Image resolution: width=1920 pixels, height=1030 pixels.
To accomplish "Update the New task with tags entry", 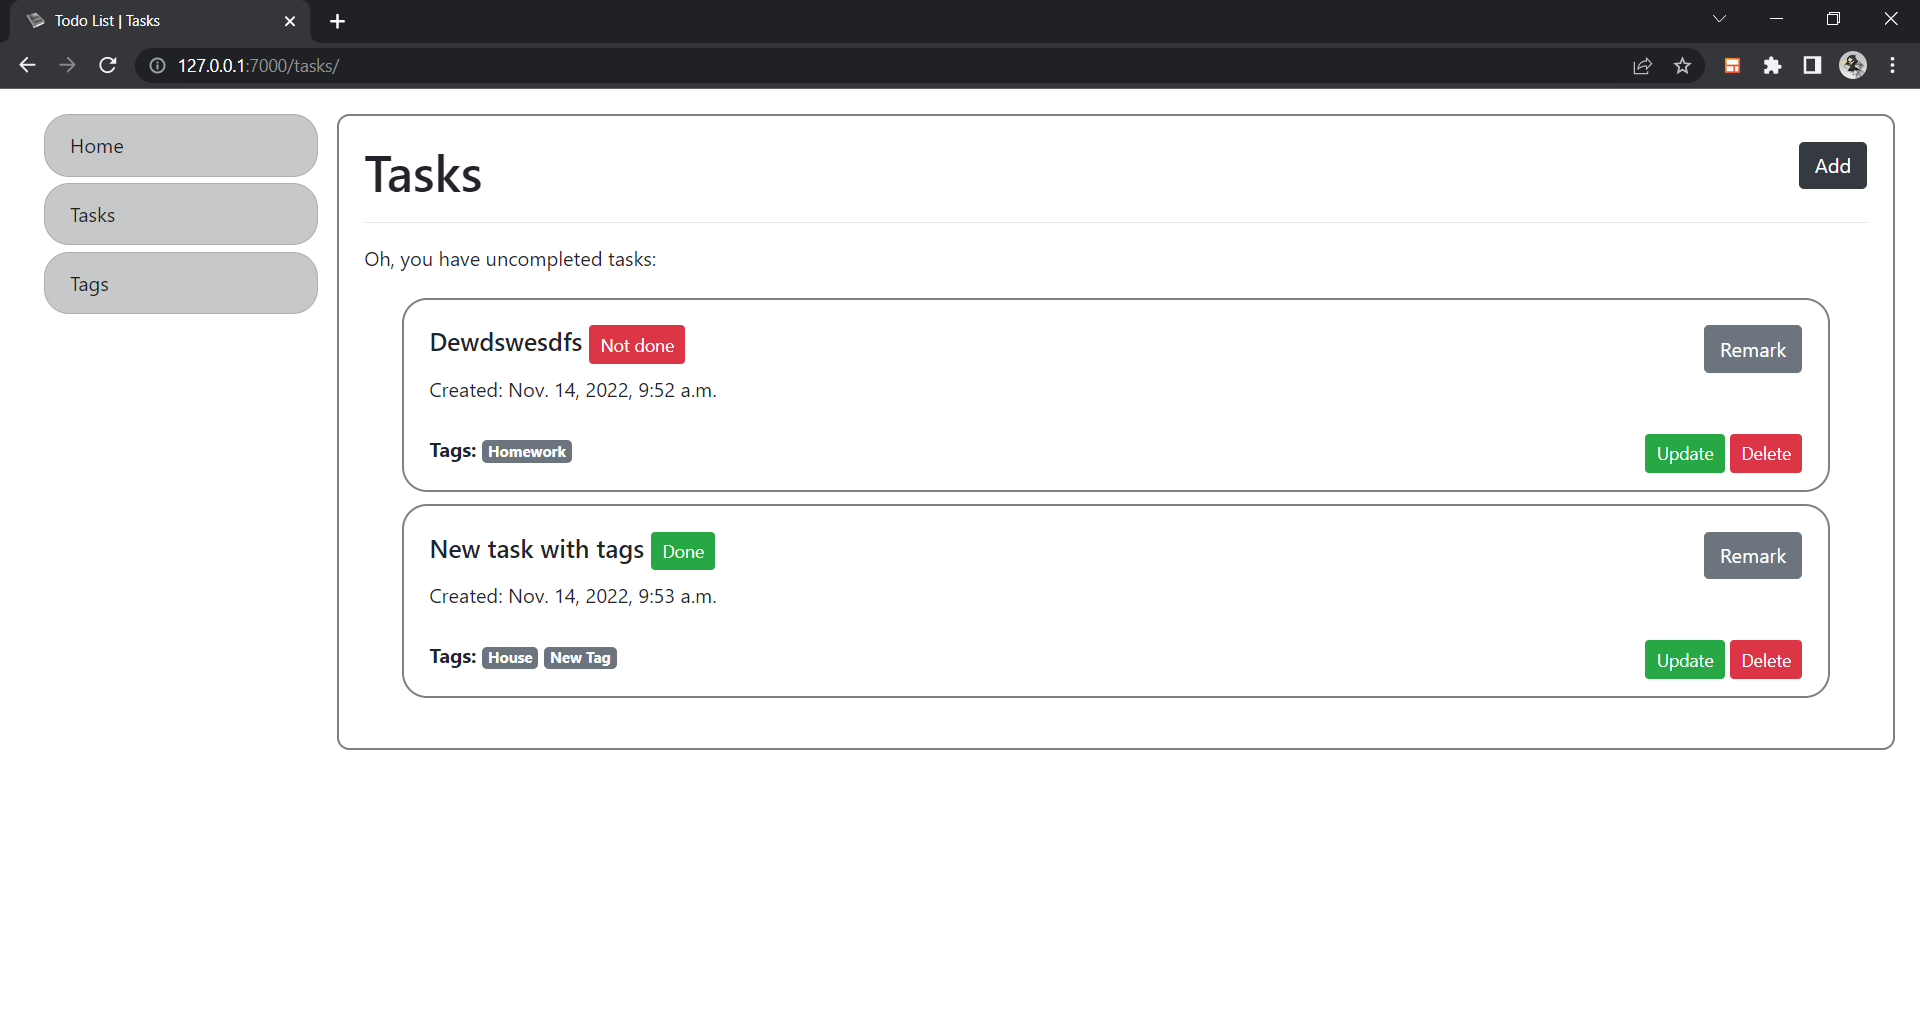I will [x=1684, y=659].
